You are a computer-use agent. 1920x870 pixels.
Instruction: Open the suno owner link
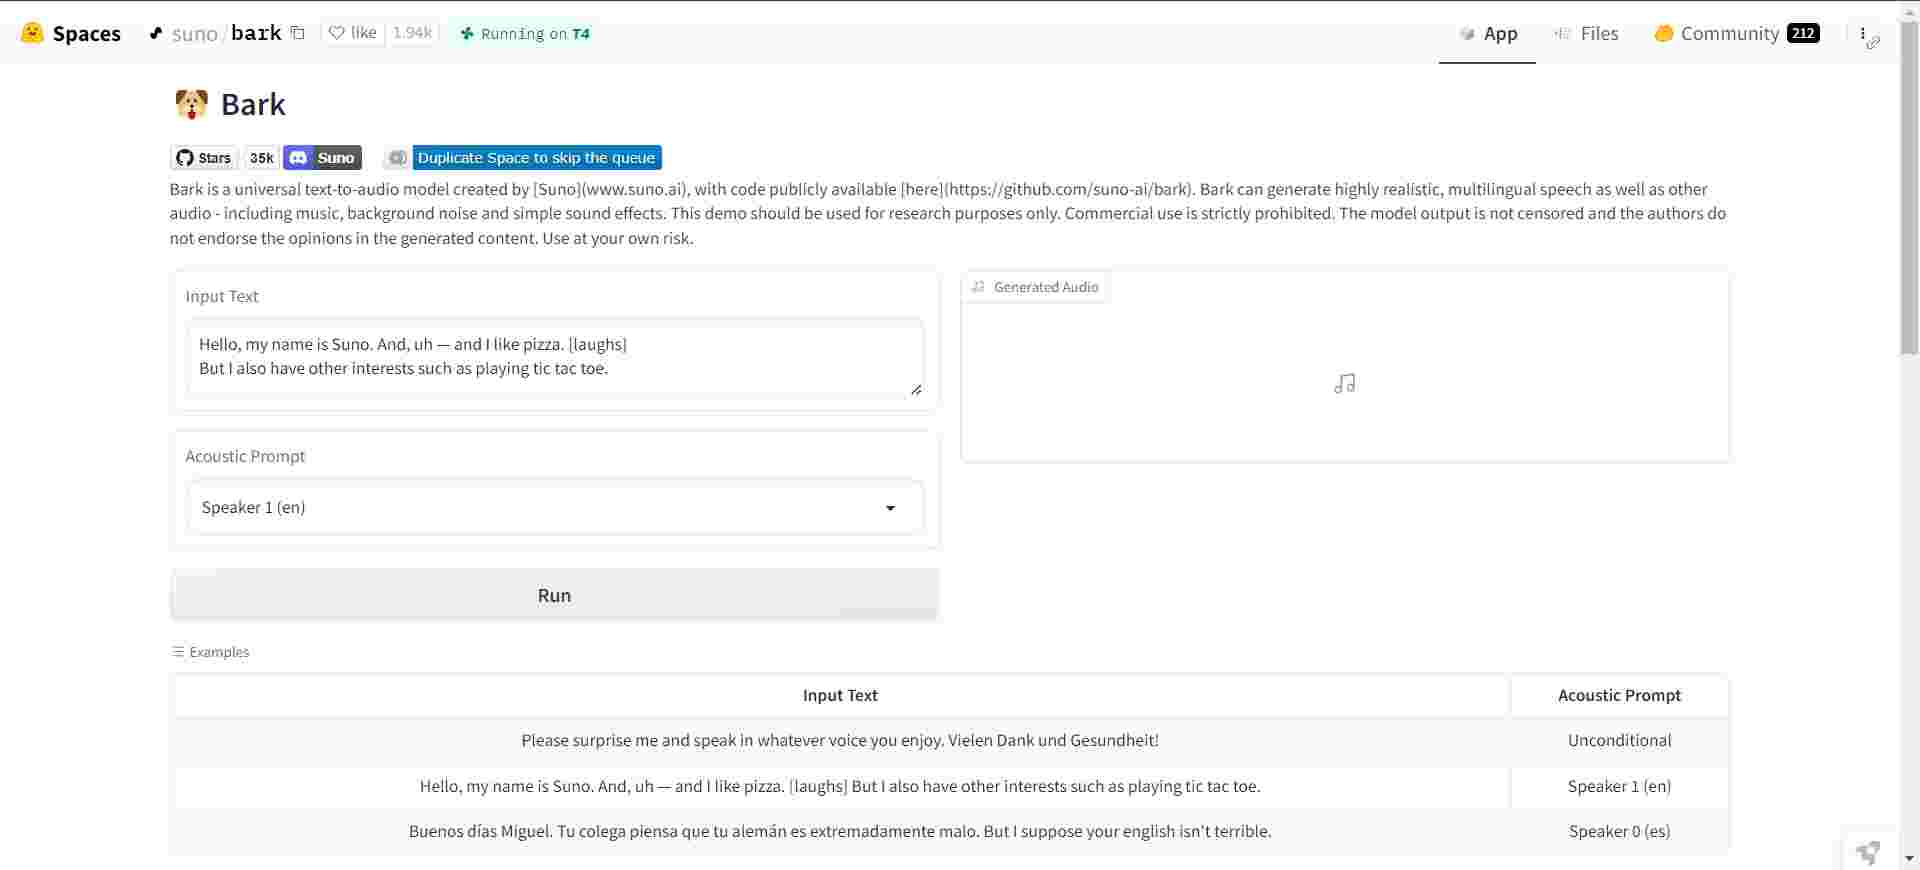point(194,33)
